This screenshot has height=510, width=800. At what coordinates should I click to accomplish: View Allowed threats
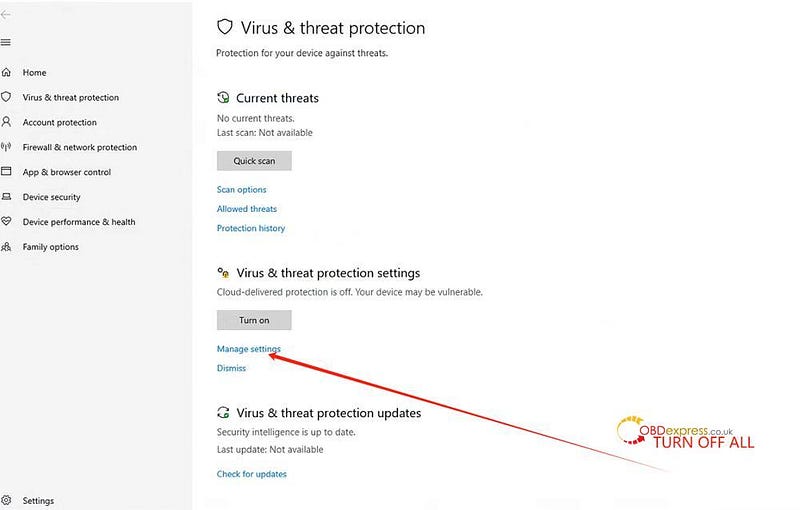point(247,209)
